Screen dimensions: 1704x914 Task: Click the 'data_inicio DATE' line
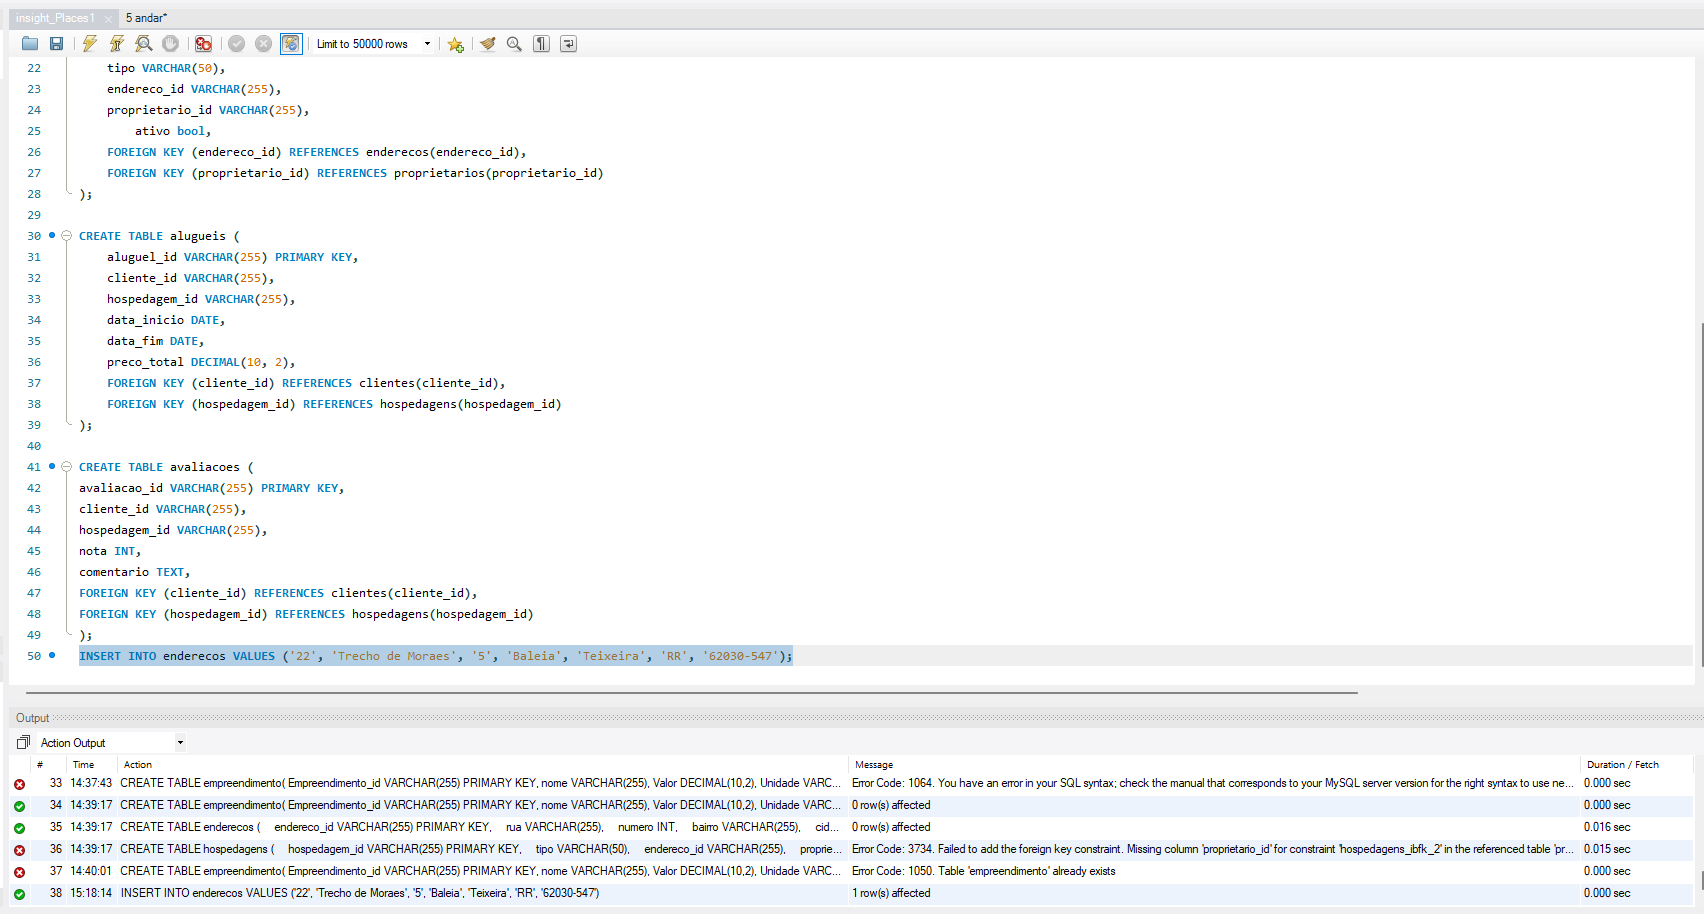point(166,320)
